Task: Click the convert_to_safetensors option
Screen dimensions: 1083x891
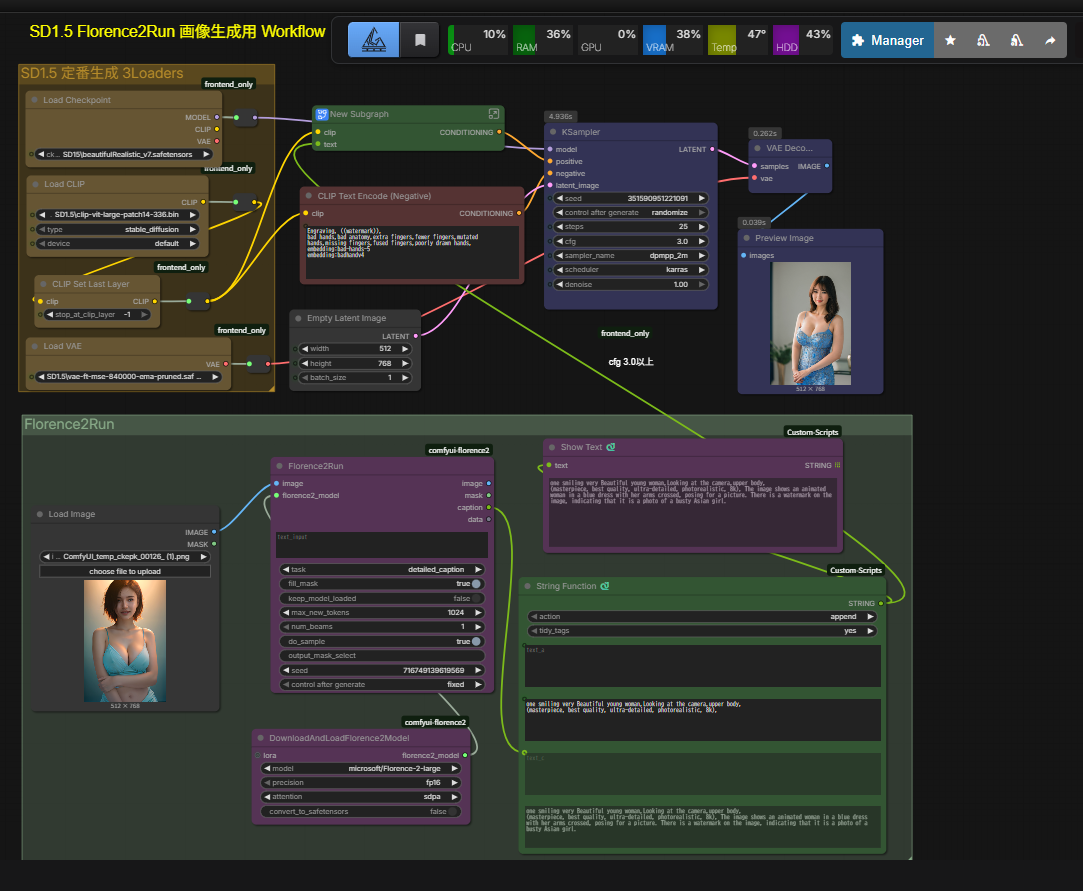Action: 361,811
